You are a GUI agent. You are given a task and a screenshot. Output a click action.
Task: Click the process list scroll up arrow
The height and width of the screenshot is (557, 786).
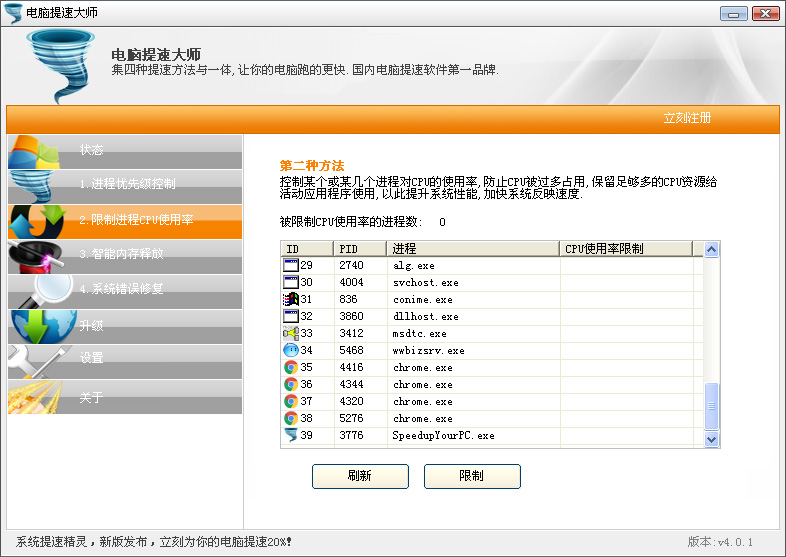[712, 250]
